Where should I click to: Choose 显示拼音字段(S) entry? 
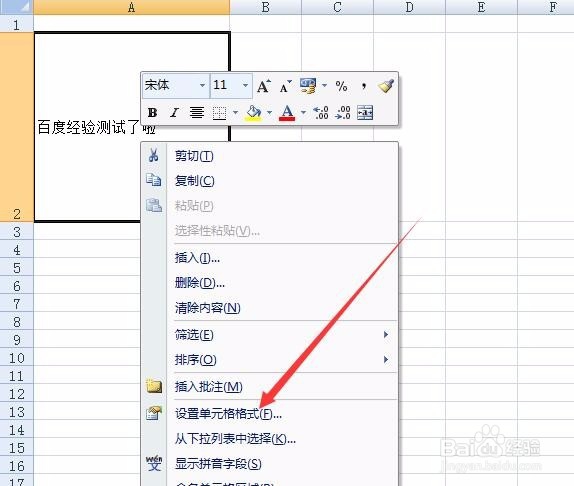click(x=270, y=464)
